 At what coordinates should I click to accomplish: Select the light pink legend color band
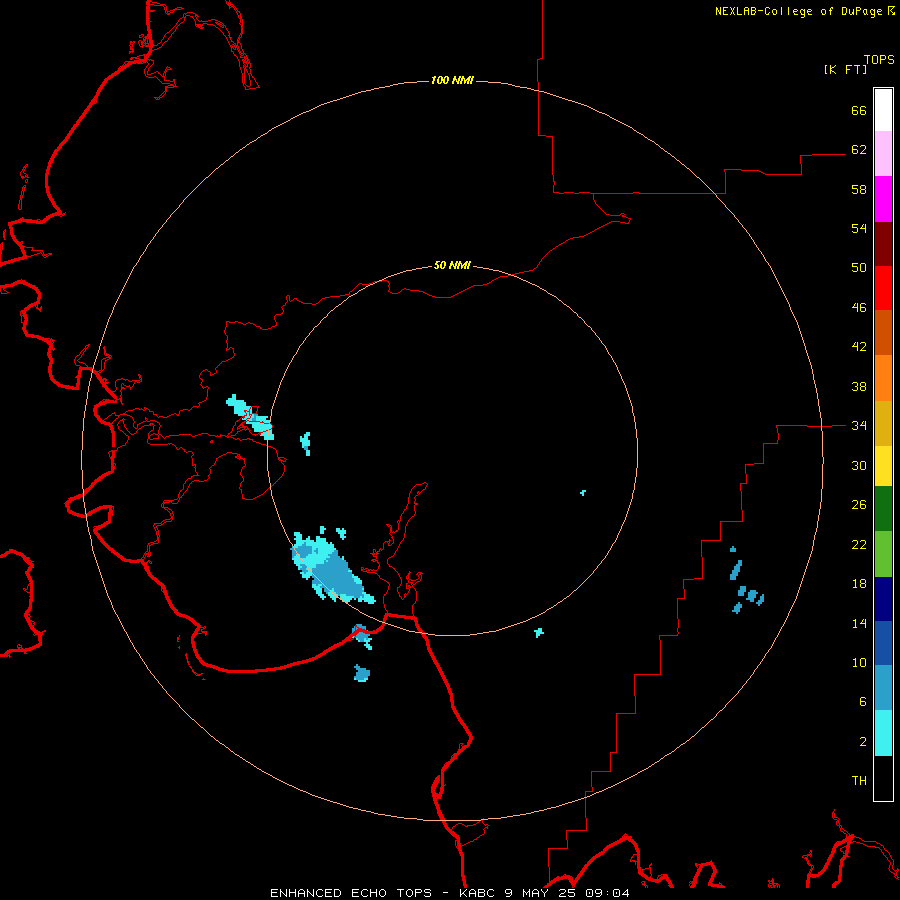point(883,153)
